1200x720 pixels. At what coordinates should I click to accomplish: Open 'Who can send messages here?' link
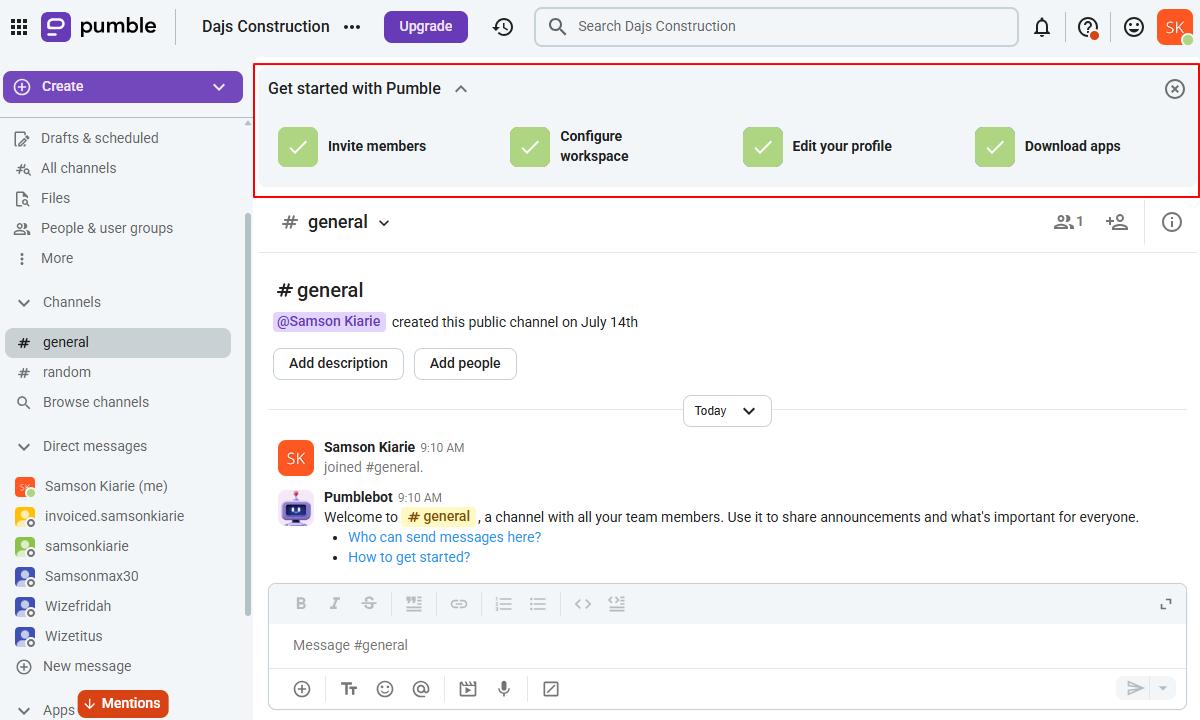pos(444,537)
